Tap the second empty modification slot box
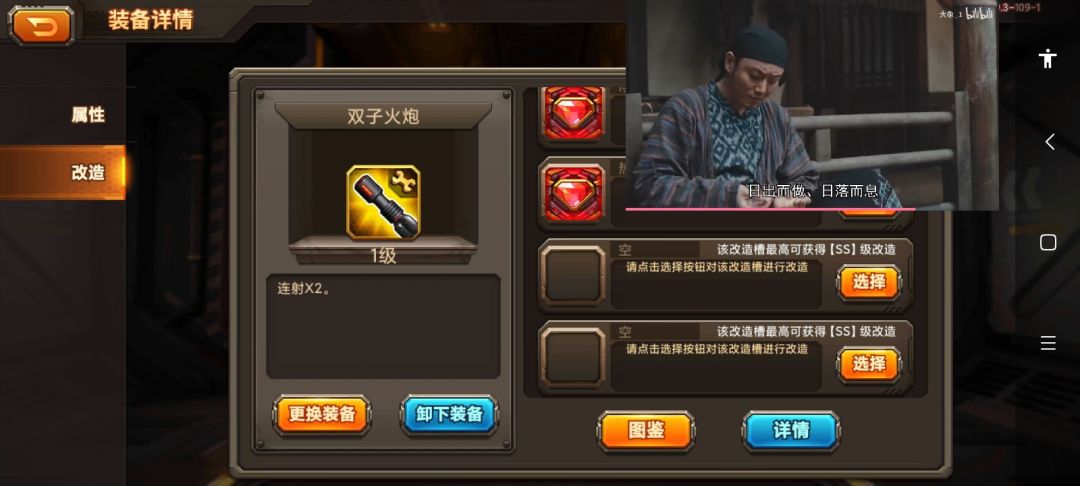1080x486 pixels. tap(573, 357)
